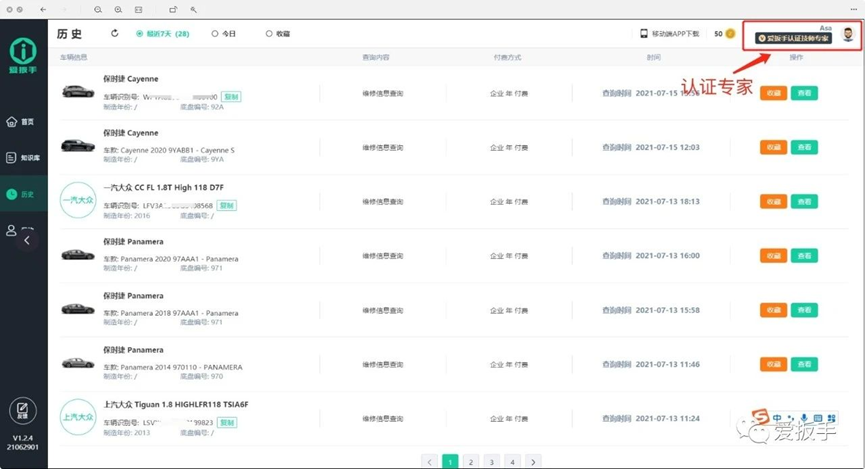
Task: Click the timestamp 2021-07-13 11:24
Action: tap(668, 418)
